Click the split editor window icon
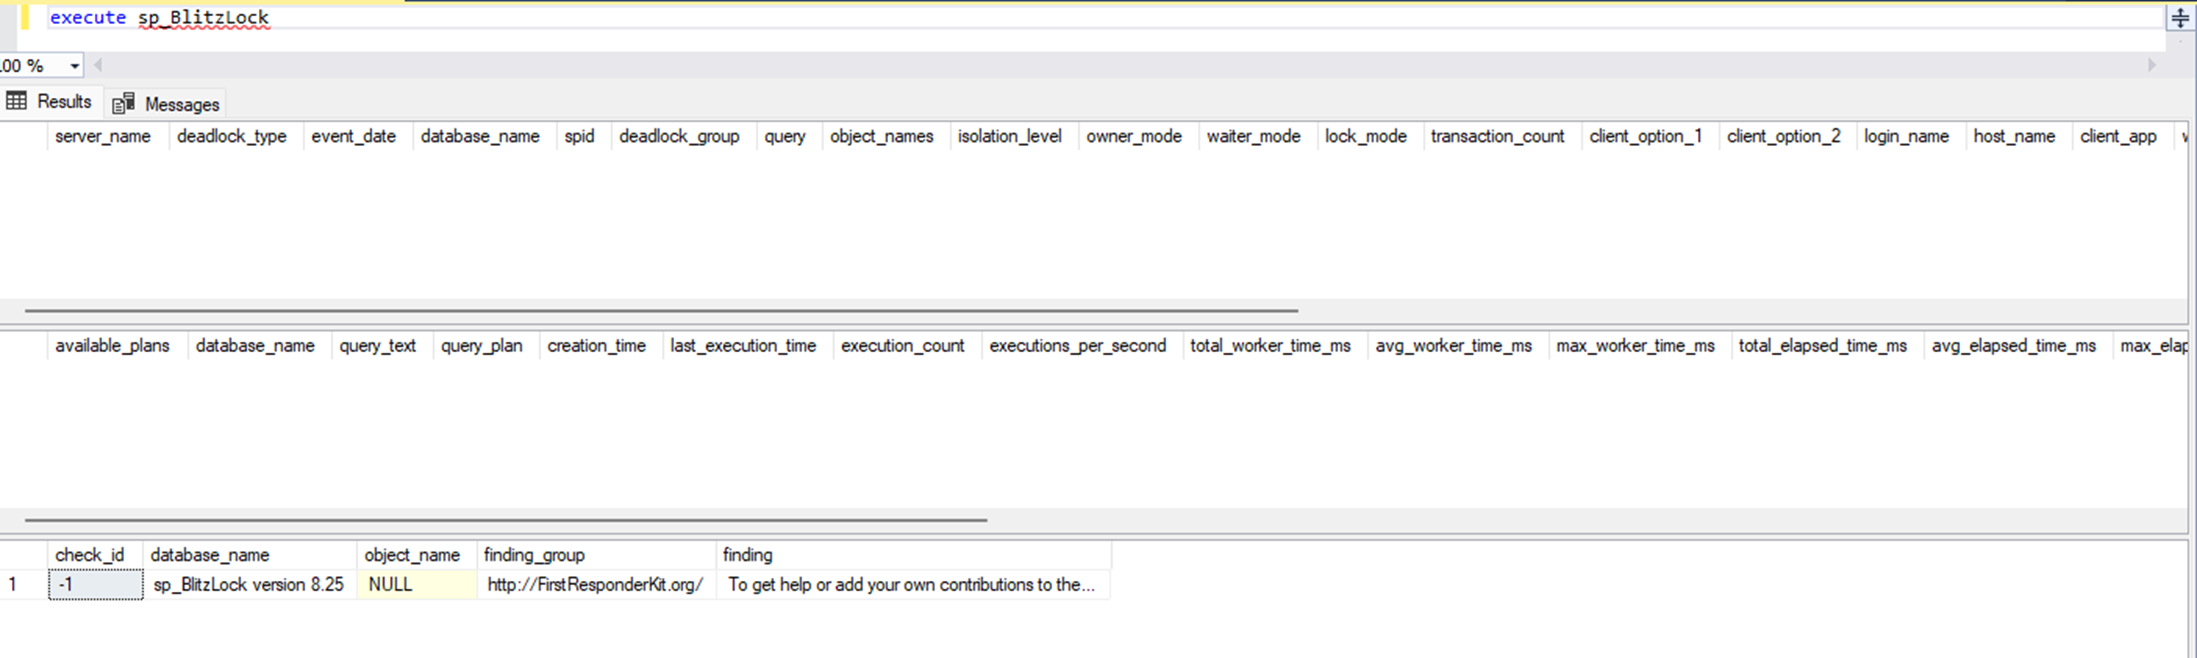The image size is (2197, 658). (2180, 18)
